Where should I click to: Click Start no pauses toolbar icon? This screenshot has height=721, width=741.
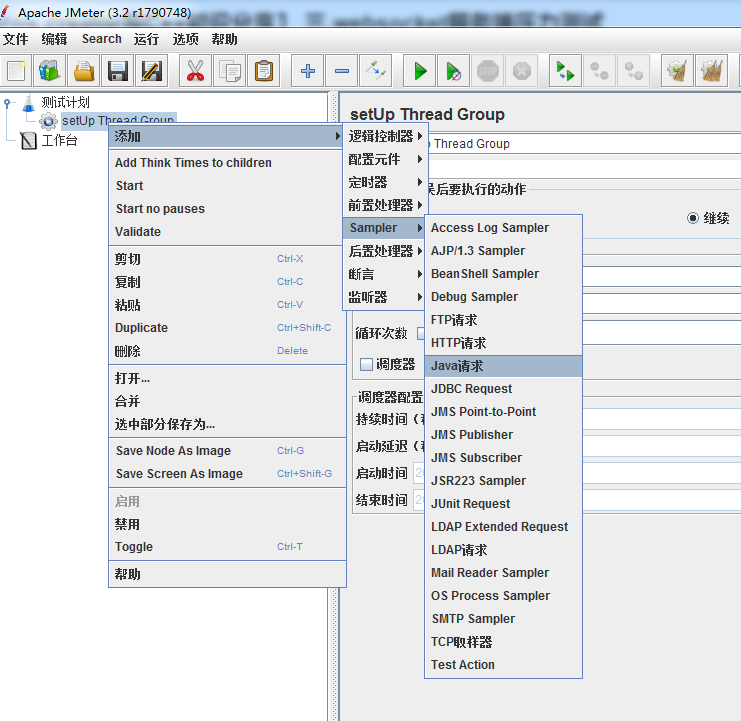click(454, 71)
